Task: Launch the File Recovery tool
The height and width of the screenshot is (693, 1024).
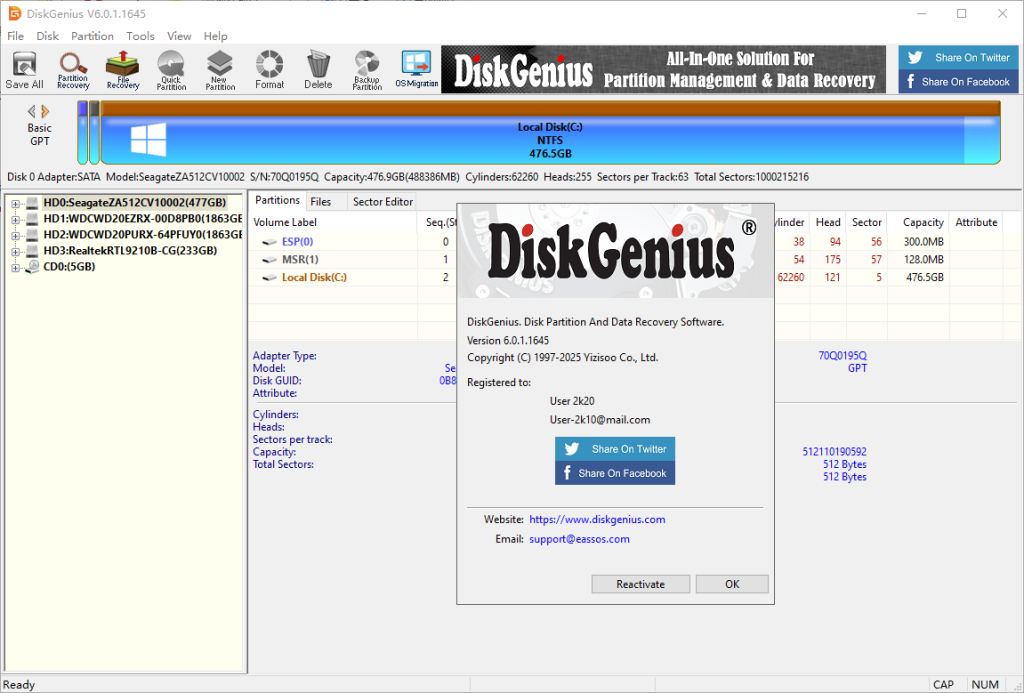Action: (123, 69)
